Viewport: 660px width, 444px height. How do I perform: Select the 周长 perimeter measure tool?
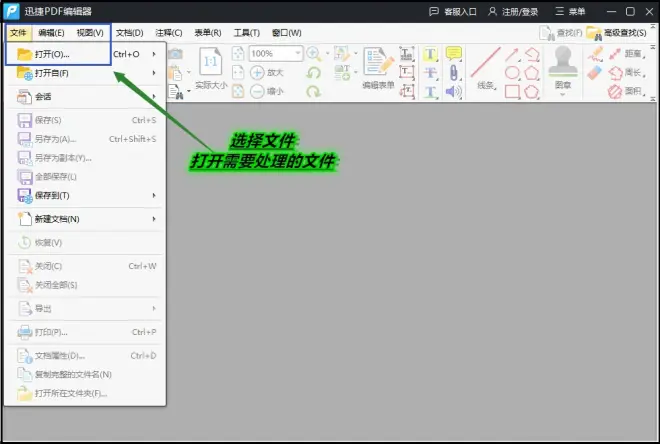[x=627, y=72]
